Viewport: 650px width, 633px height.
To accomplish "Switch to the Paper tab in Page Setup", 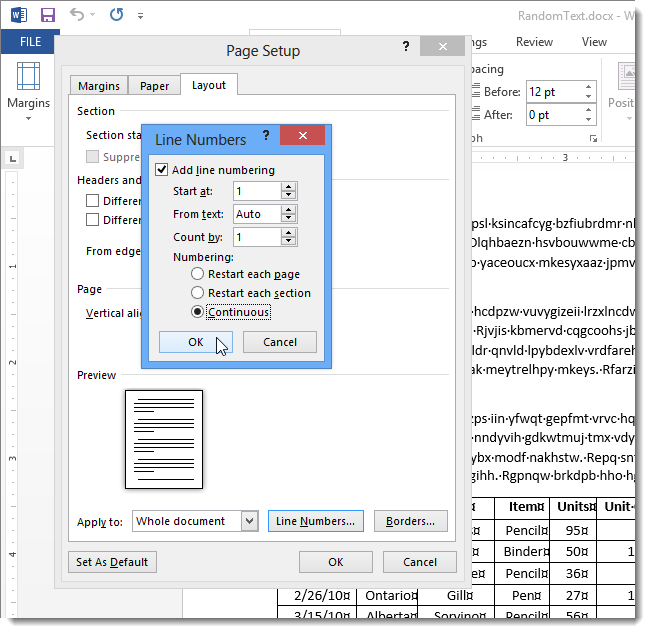I will pyautogui.click(x=154, y=86).
